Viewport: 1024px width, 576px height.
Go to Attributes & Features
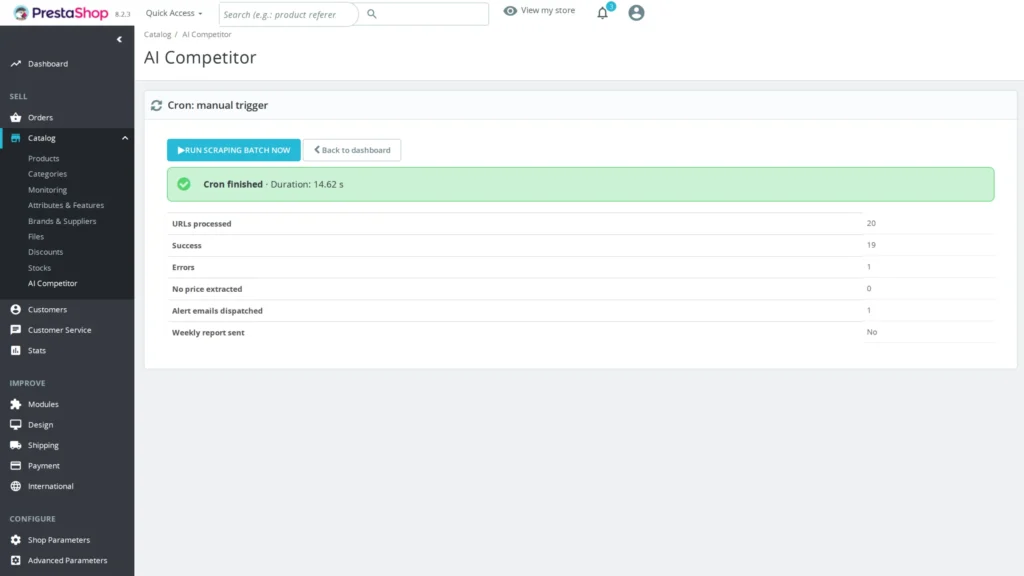[x=66, y=205]
